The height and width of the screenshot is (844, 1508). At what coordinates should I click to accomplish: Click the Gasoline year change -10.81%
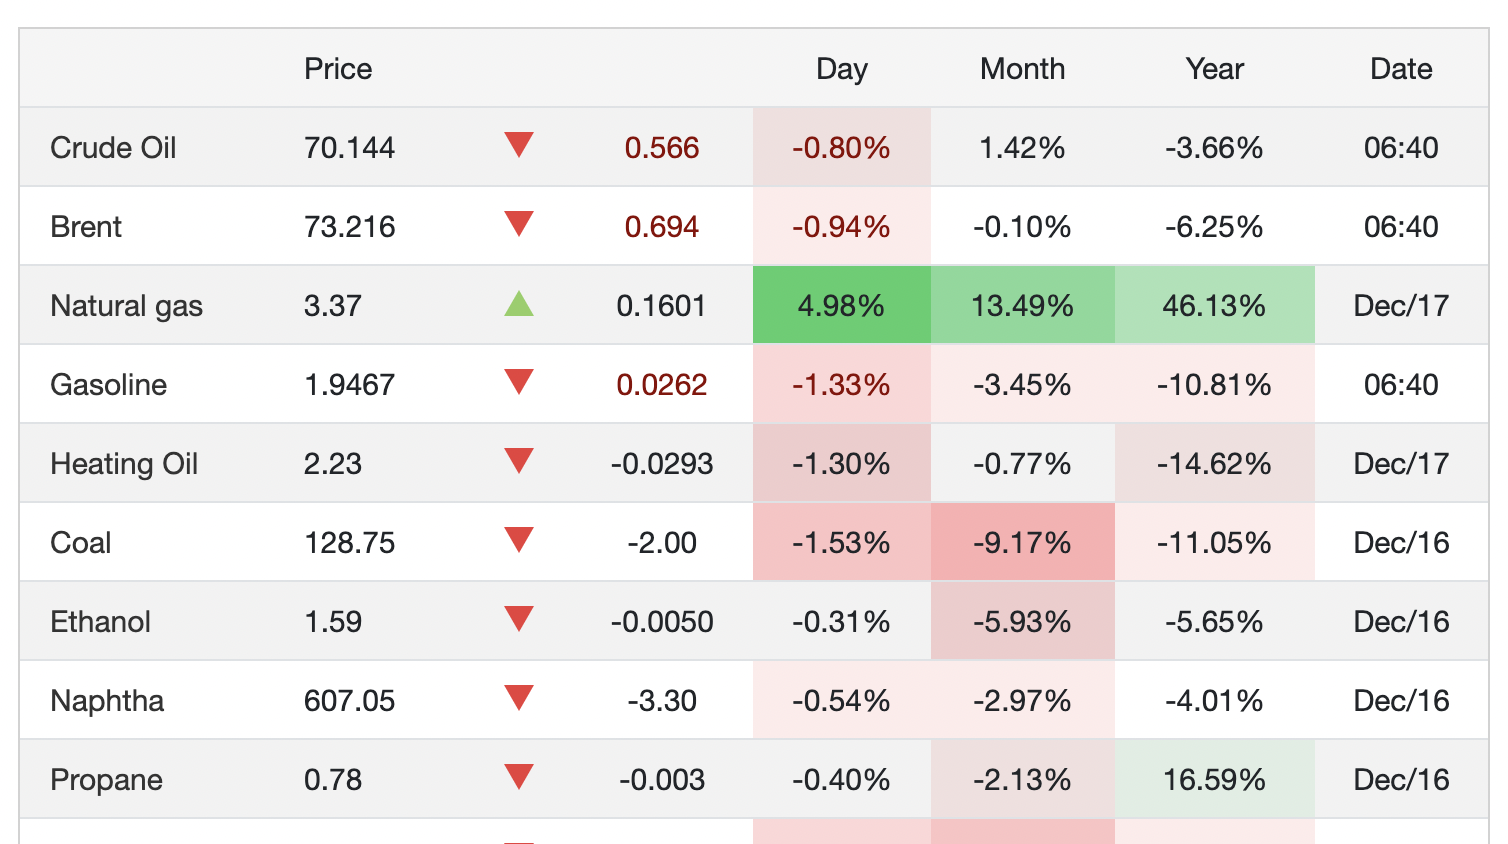[1214, 385]
